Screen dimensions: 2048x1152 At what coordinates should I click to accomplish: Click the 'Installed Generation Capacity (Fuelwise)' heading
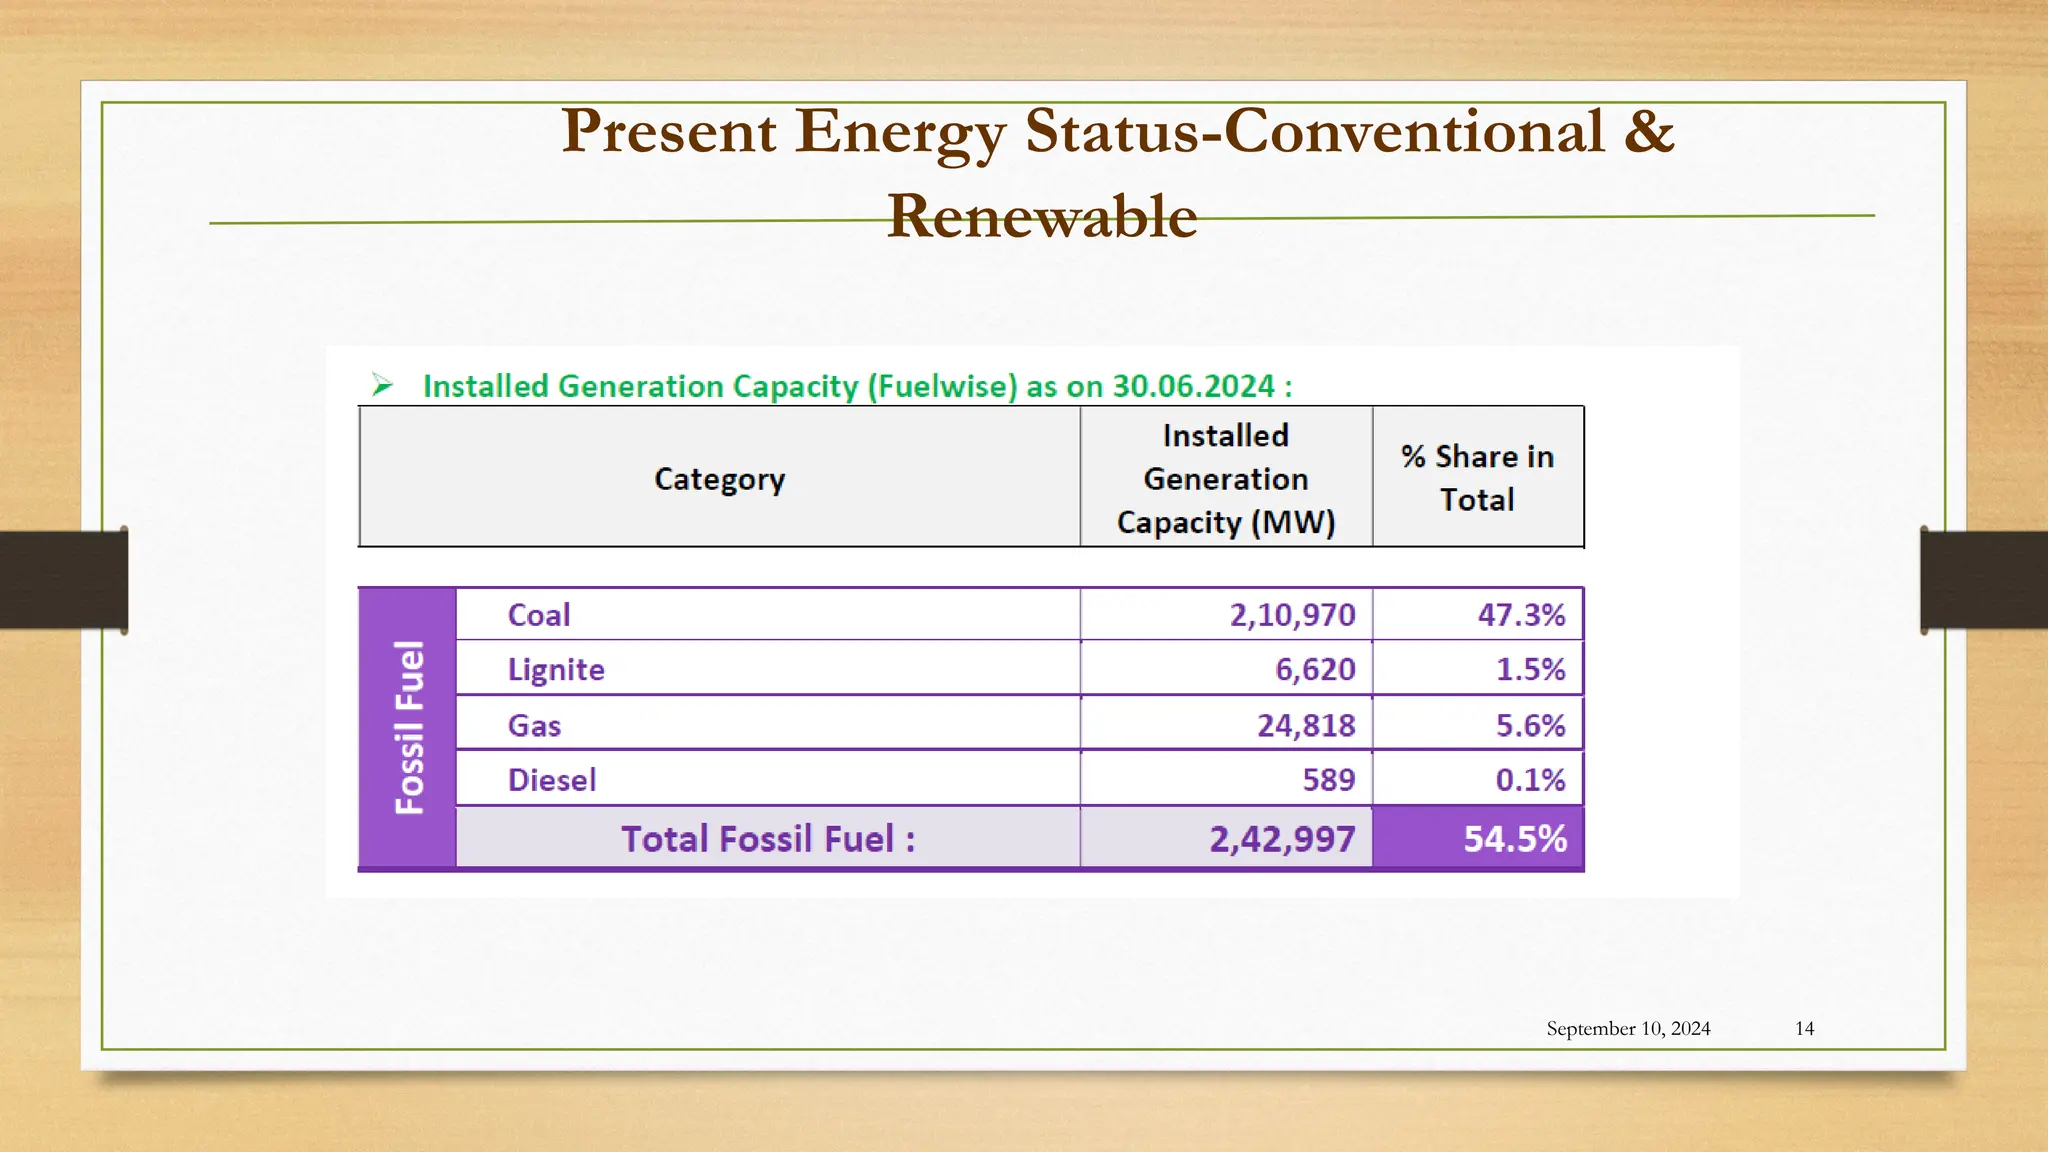click(857, 386)
